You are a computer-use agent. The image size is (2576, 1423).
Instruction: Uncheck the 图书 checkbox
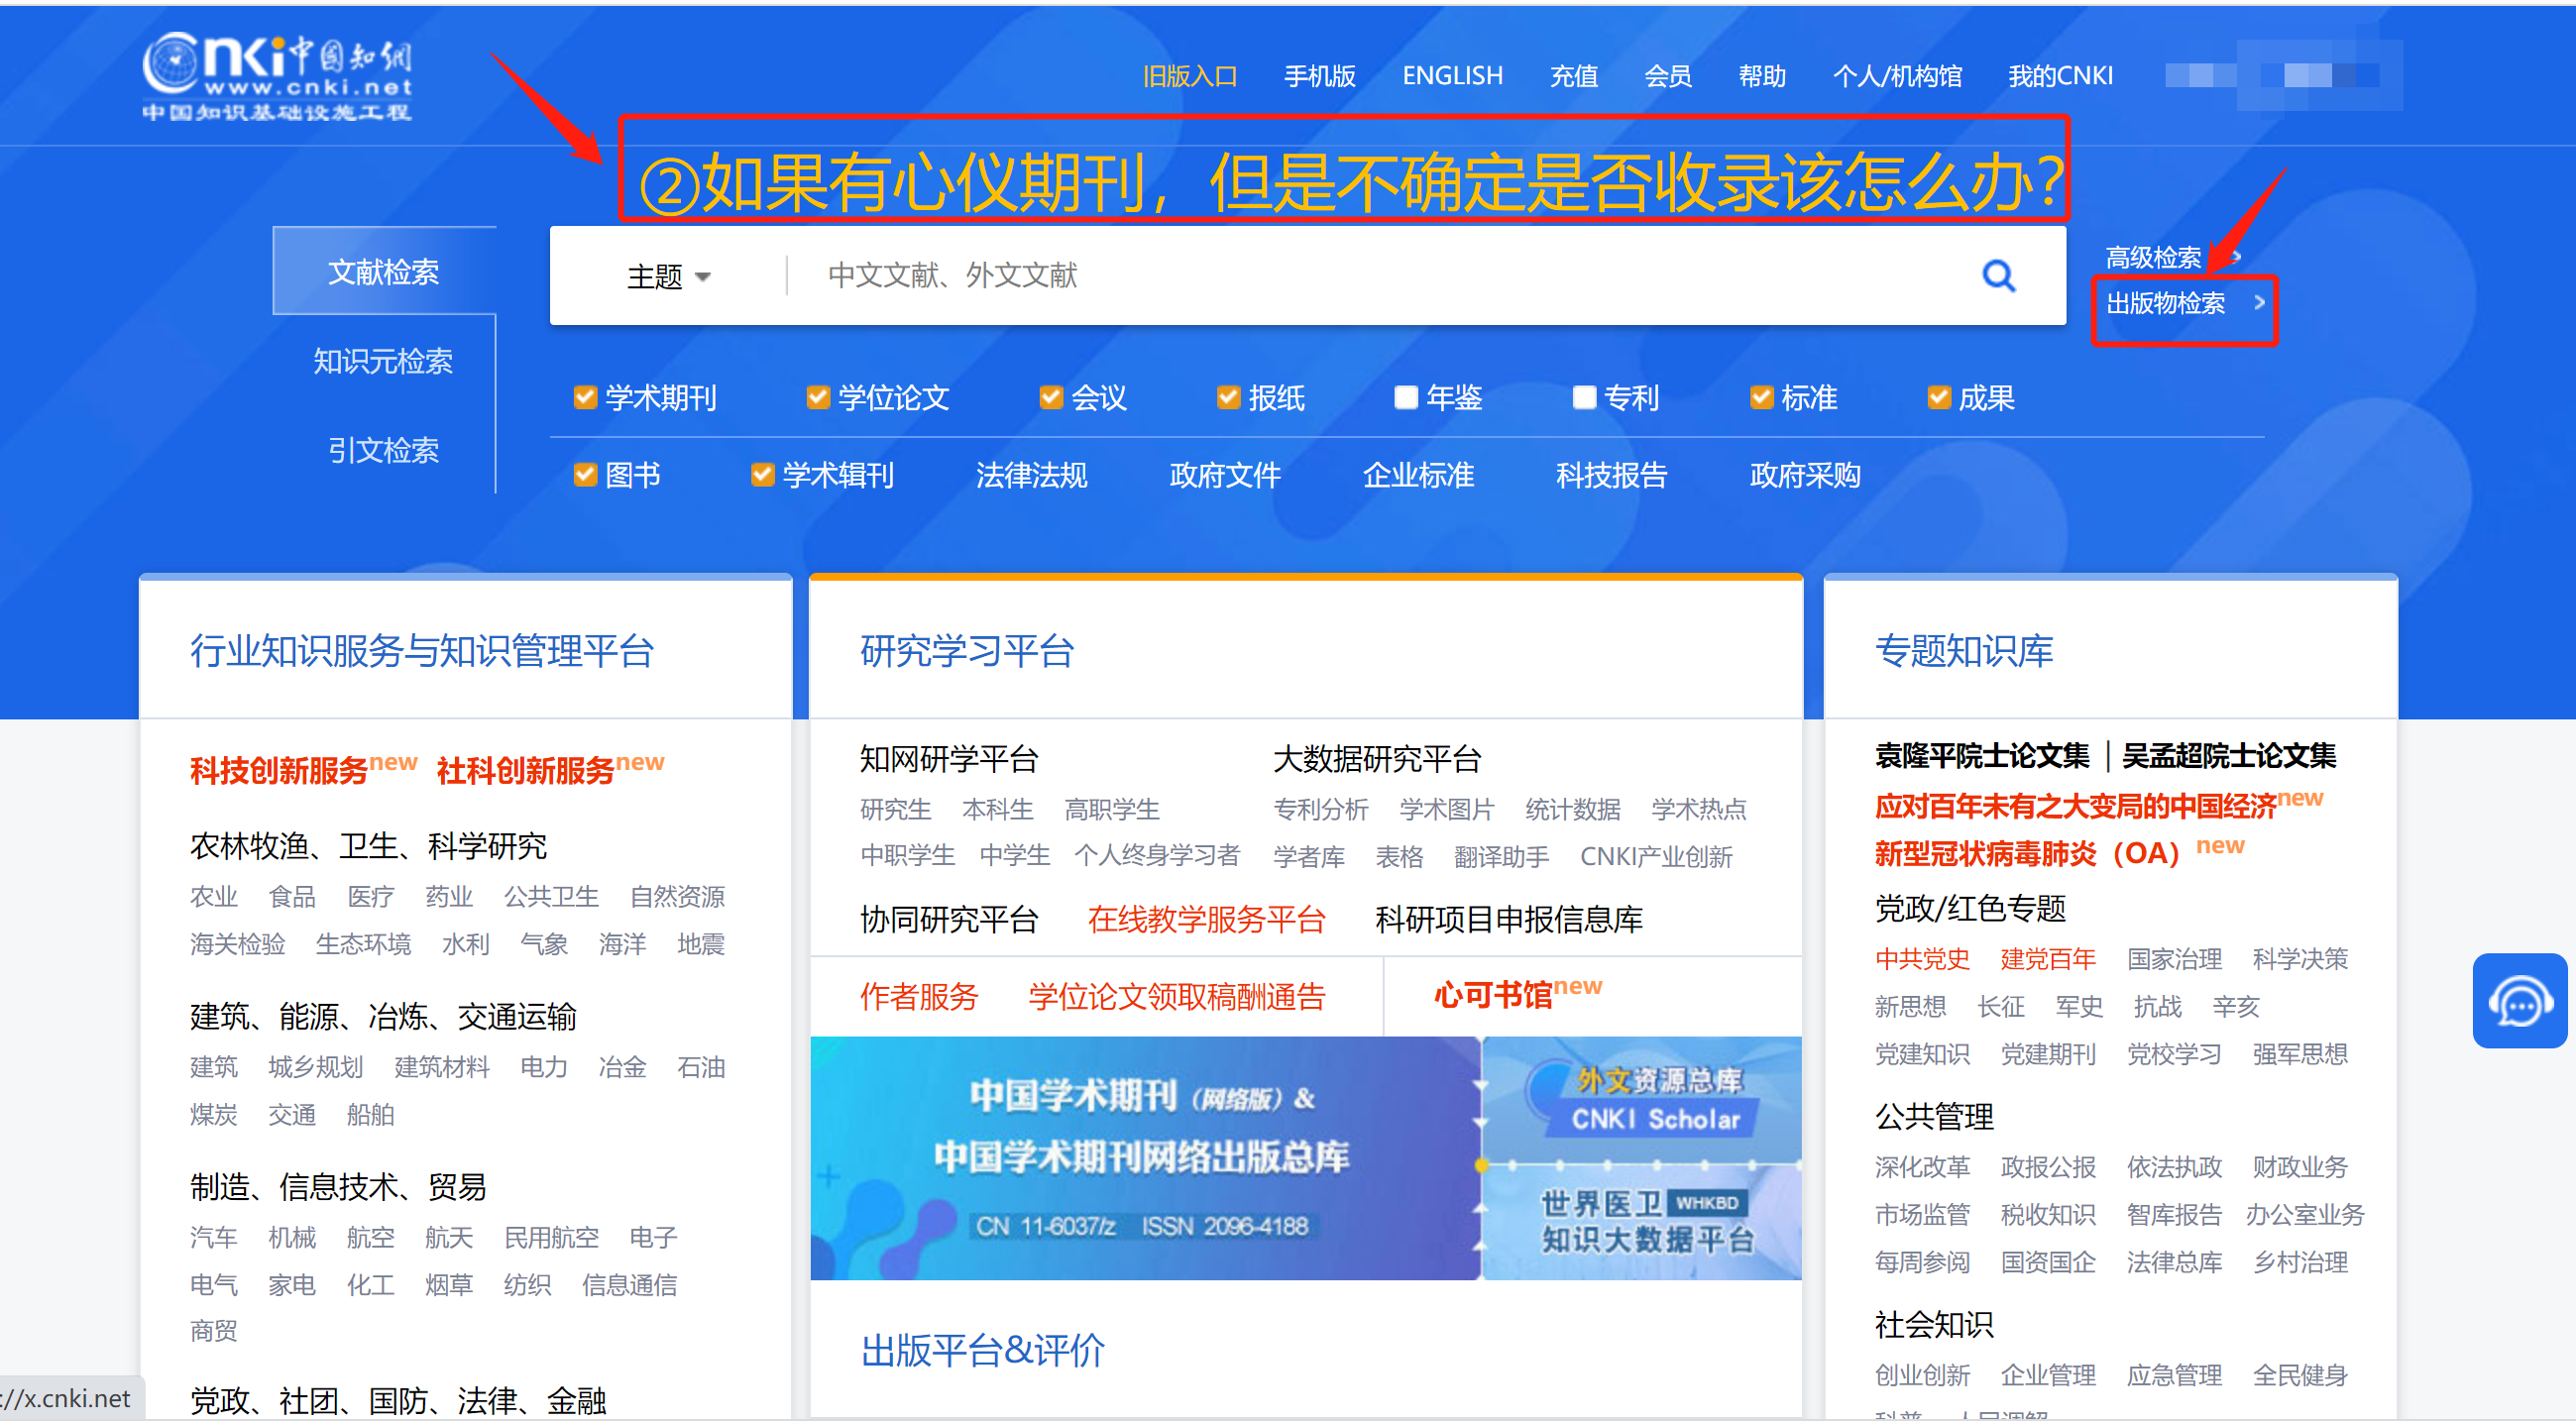[x=585, y=475]
